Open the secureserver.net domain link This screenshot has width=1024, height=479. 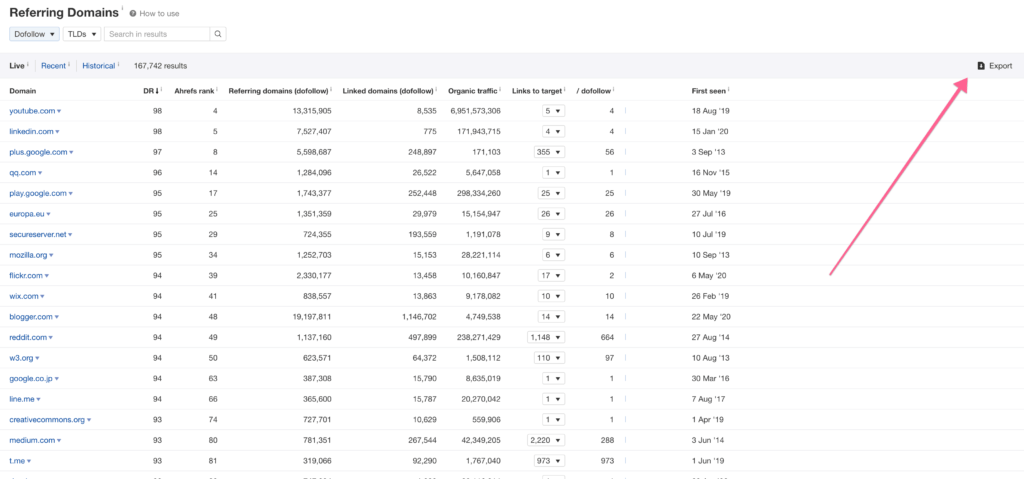[38, 235]
